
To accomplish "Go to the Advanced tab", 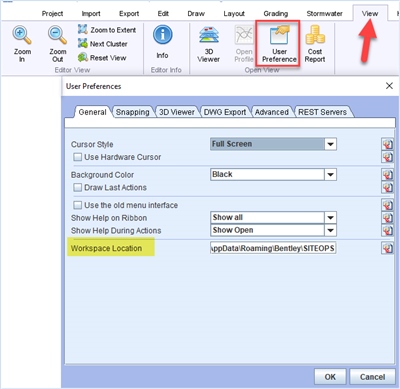I will click(x=272, y=112).
